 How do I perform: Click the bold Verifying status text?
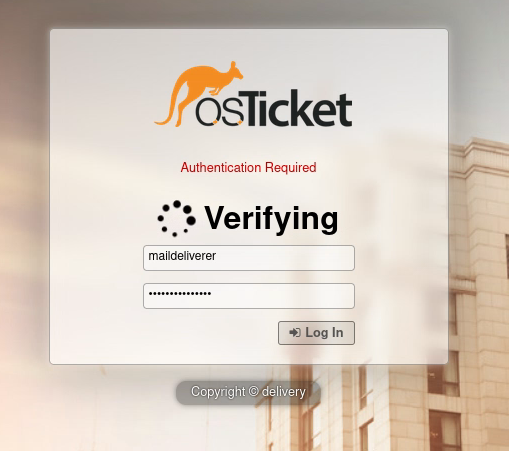coord(271,219)
